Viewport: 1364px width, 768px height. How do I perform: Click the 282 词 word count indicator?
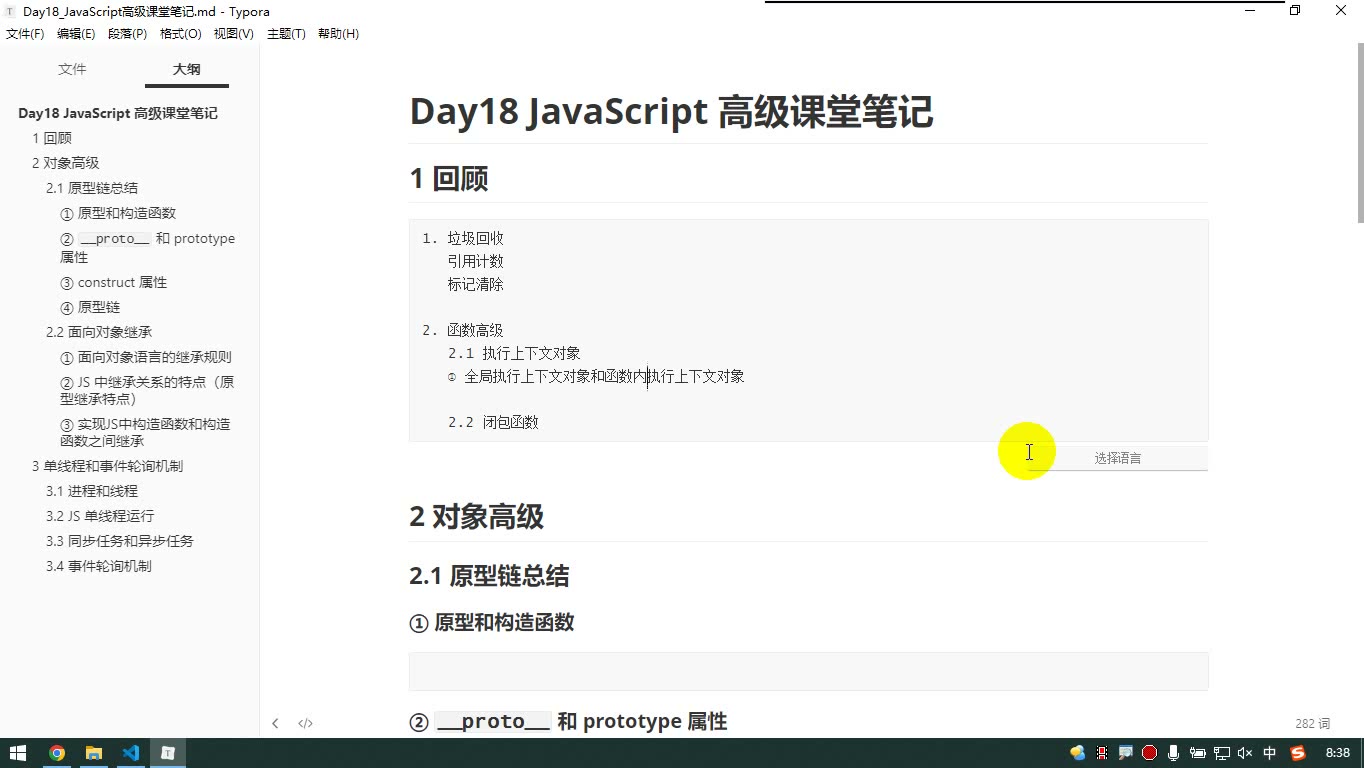point(1312,723)
